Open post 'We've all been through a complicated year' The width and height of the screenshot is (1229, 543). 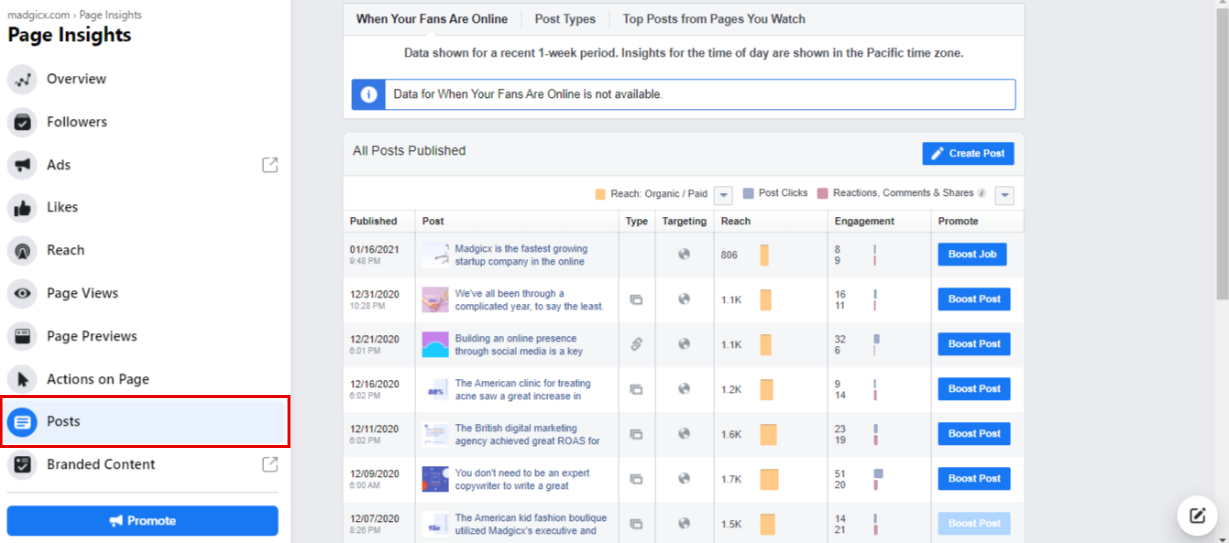coord(529,300)
